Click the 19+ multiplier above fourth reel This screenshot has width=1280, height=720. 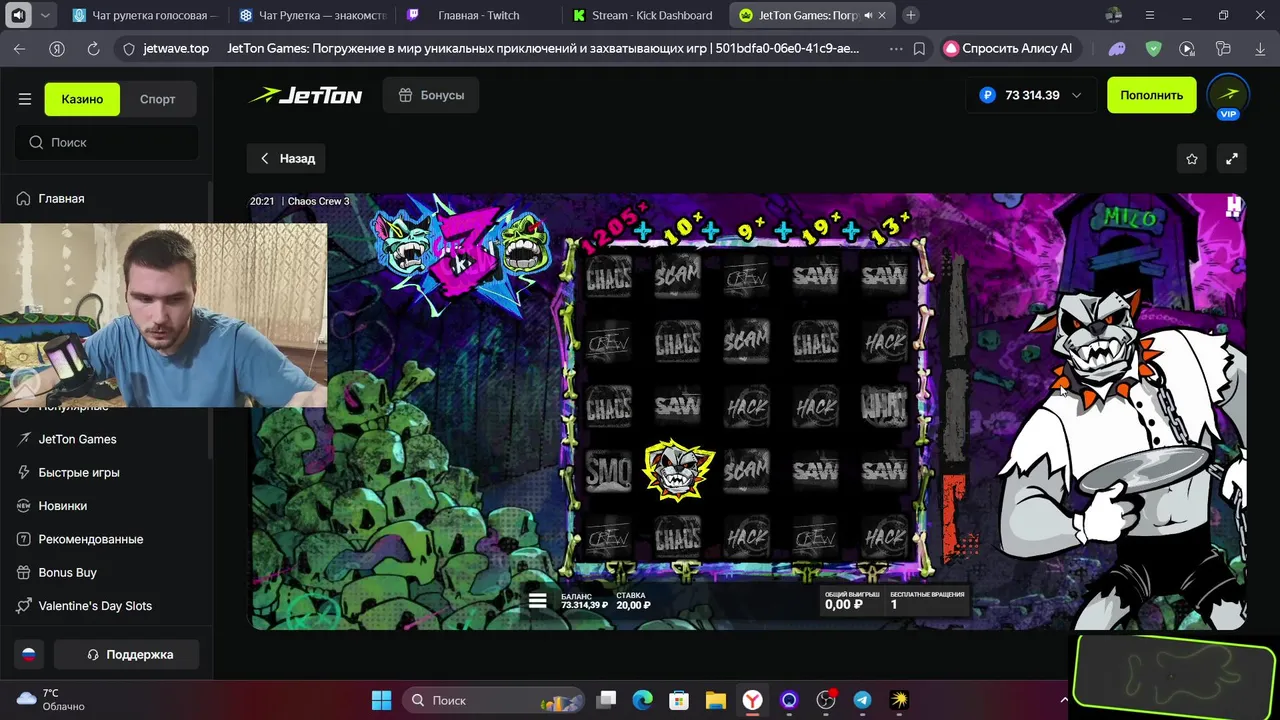pyautogui.click(x=820, y=228)
